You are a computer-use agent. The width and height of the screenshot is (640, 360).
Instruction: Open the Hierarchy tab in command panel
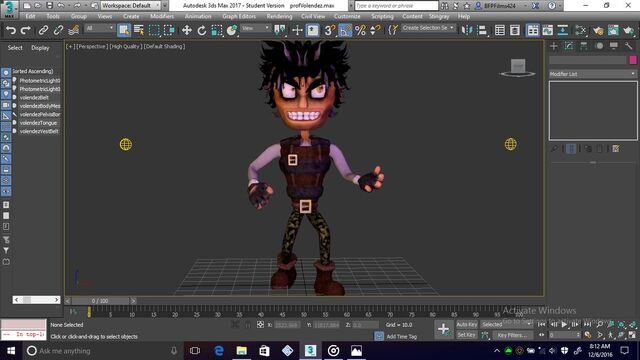click(584, 46)
